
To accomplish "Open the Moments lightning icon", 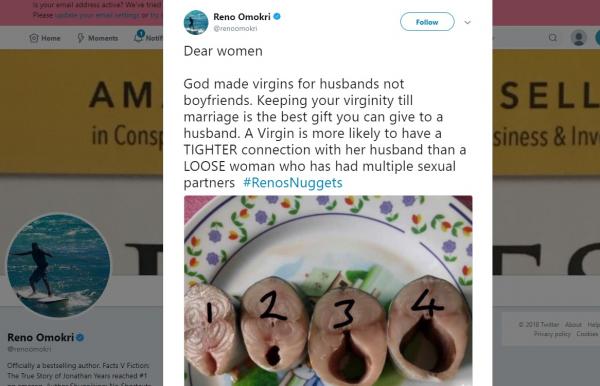I will click(x=81, y=38).
